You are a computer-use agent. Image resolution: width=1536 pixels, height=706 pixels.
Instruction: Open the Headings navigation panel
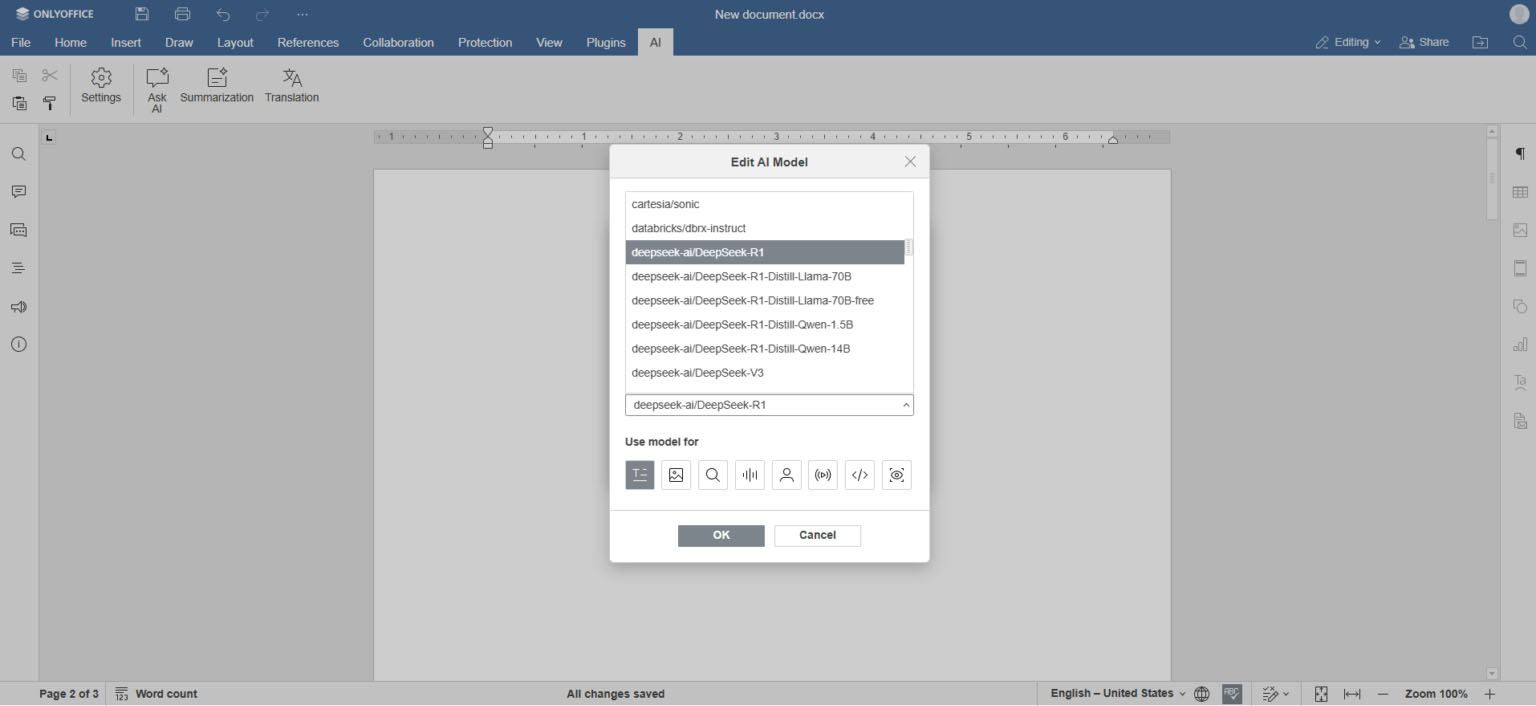point(18,268)
